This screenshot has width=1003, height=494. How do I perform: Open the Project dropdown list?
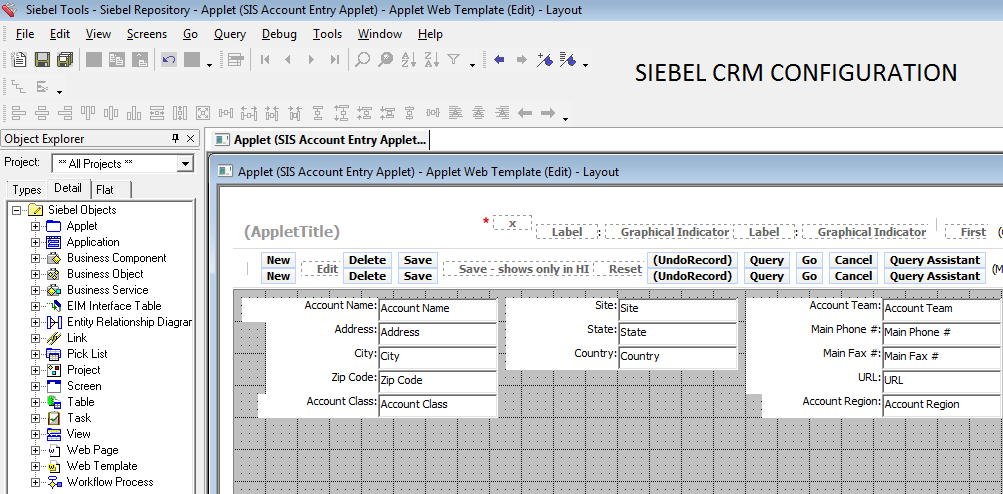185,164
